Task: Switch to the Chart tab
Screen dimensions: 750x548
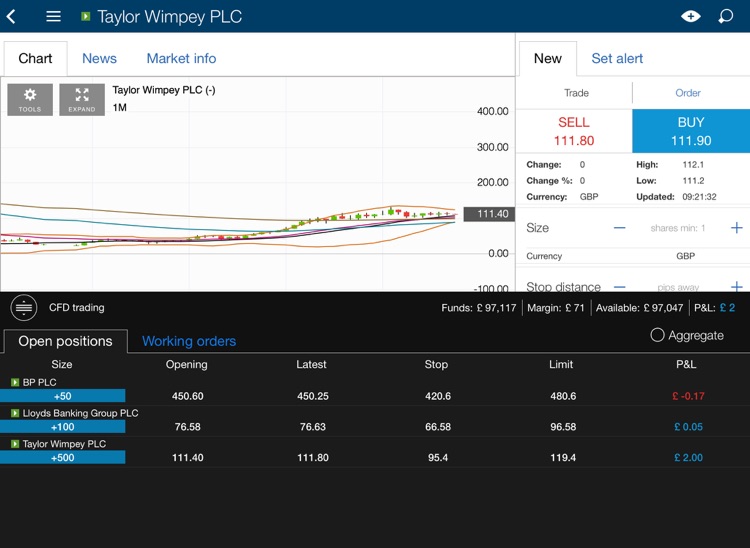Action: point(35,58)
